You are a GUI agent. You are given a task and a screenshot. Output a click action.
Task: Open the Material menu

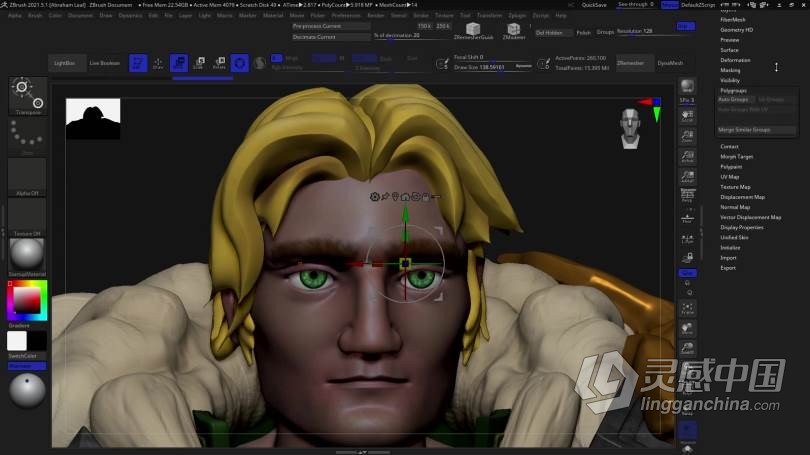[273, 15]
